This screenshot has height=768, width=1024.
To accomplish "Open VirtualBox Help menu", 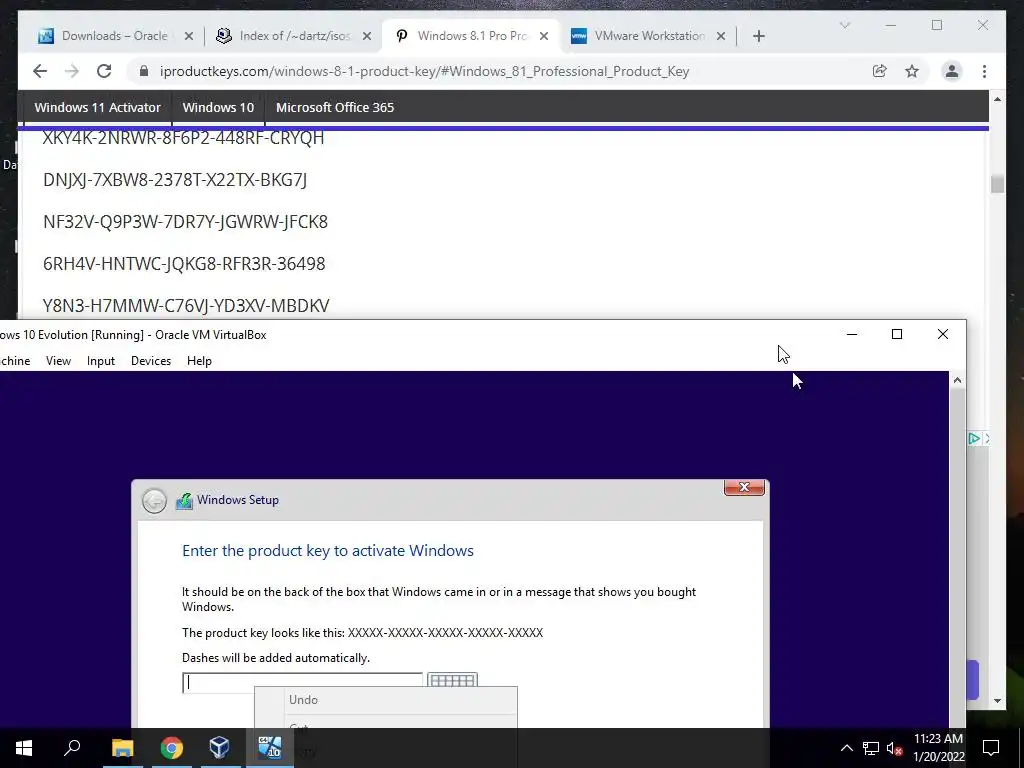I will click(x=199, y=360).
